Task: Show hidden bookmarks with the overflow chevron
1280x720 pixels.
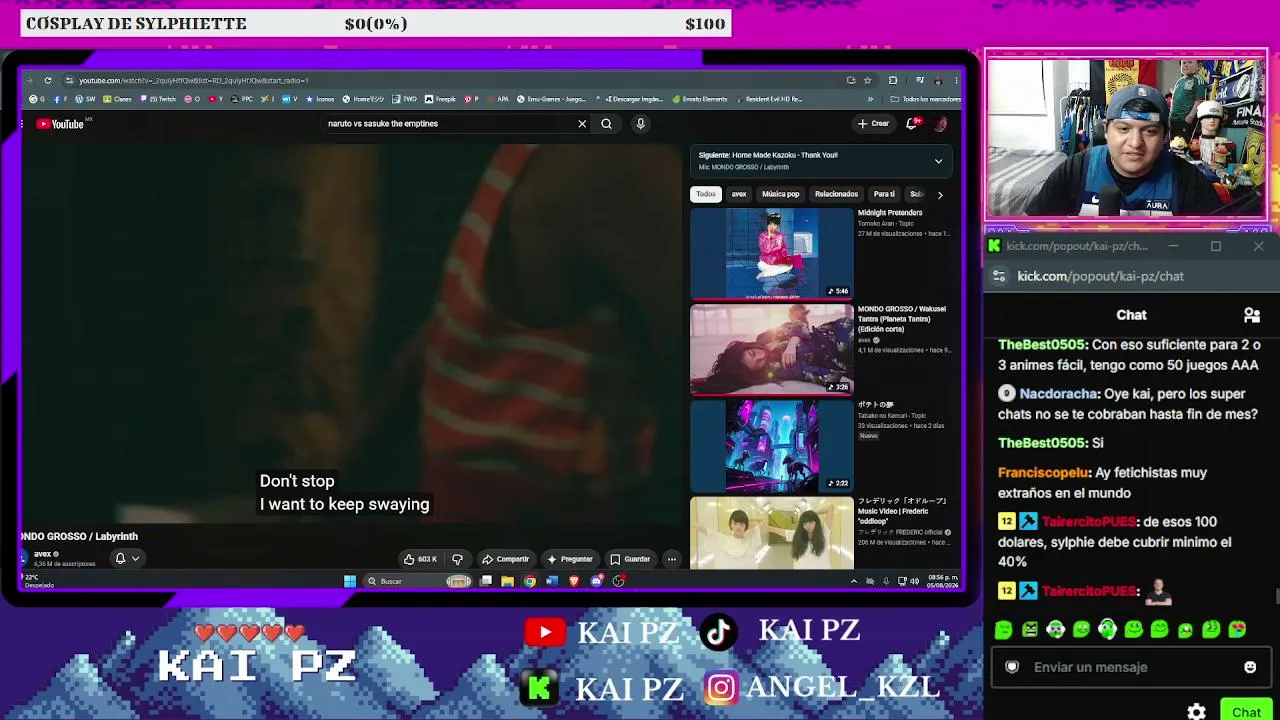Action: (870, 99)
